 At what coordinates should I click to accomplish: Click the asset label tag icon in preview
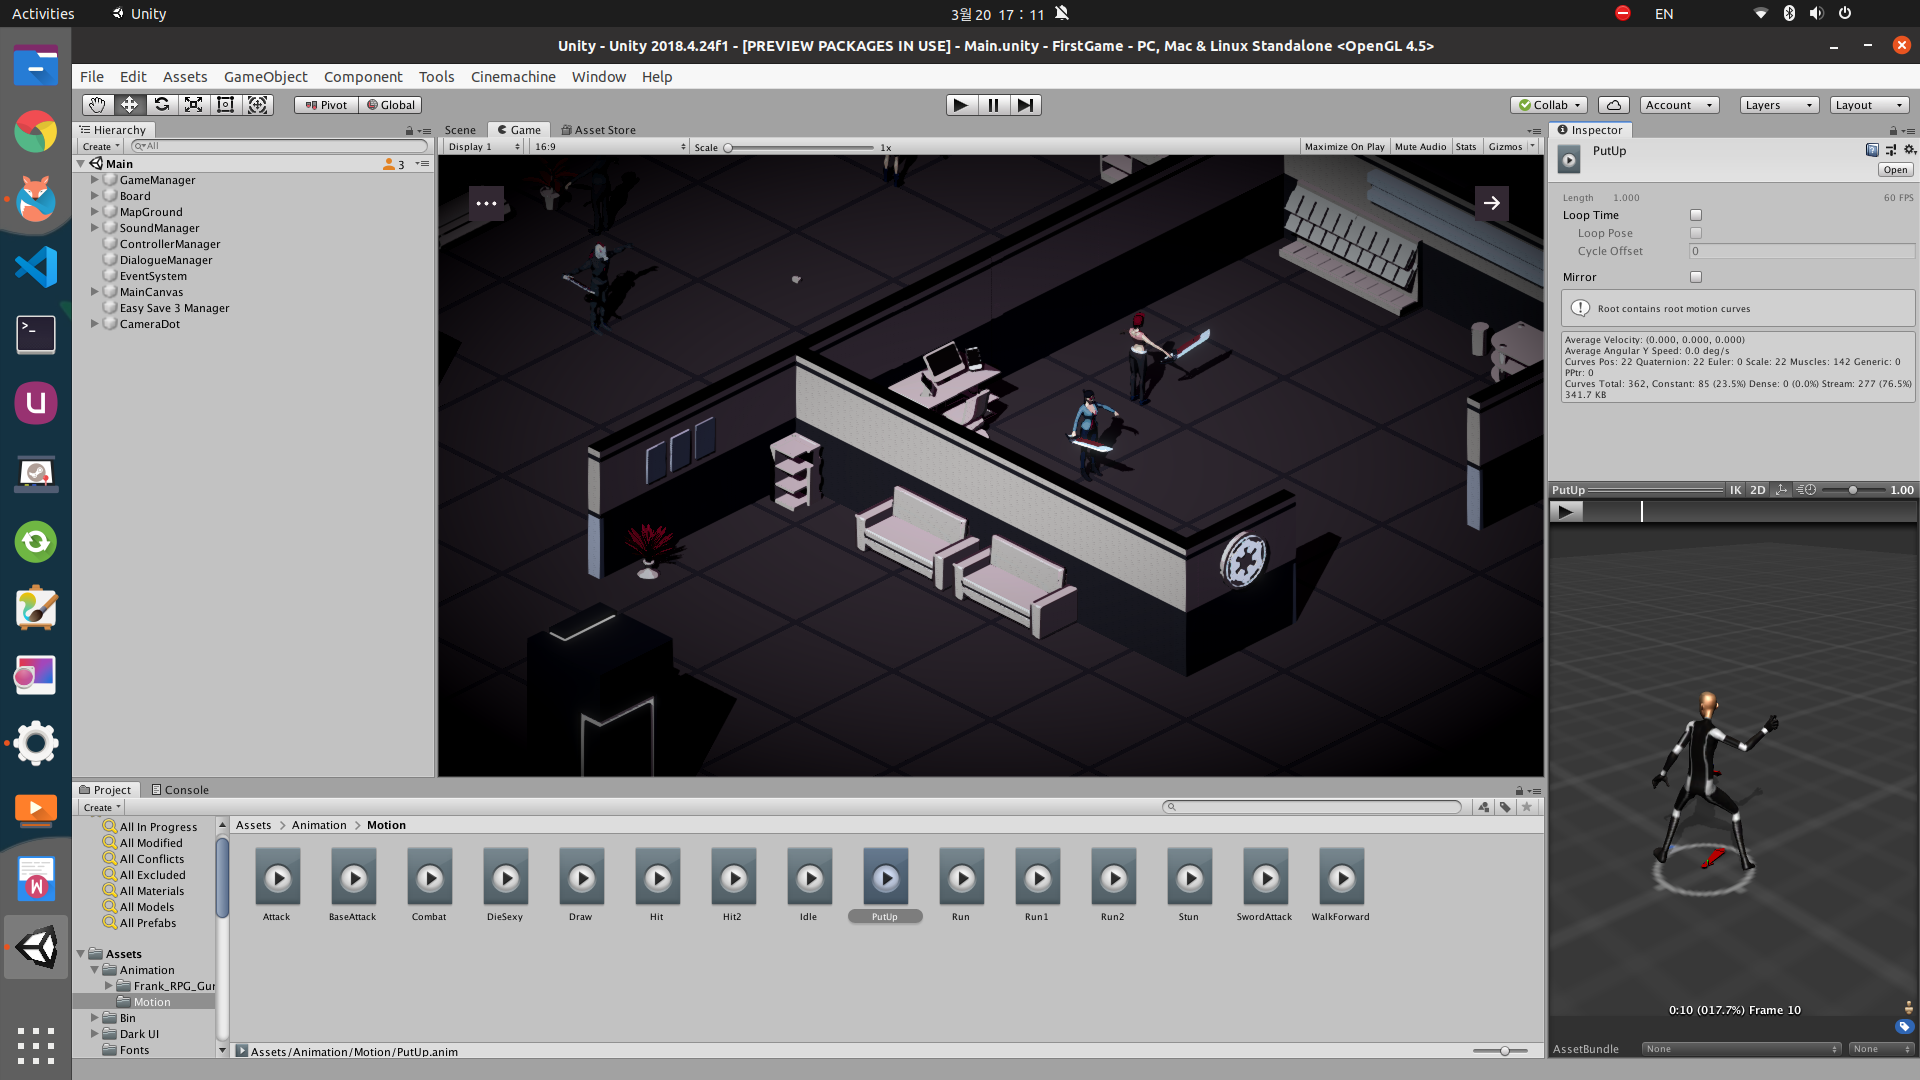1904,1027
